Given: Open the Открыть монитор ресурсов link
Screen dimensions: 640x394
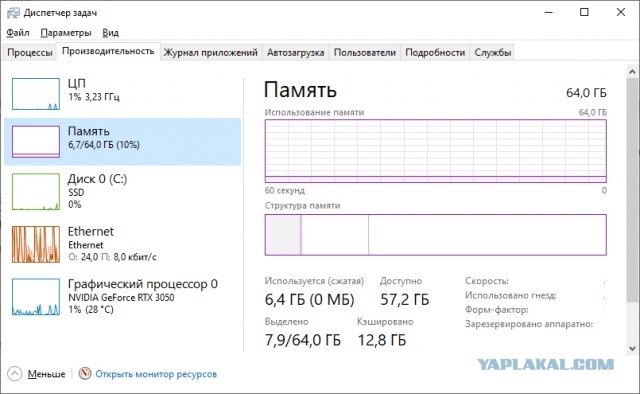Looking at the screenshot, I should tap(156, 374).
